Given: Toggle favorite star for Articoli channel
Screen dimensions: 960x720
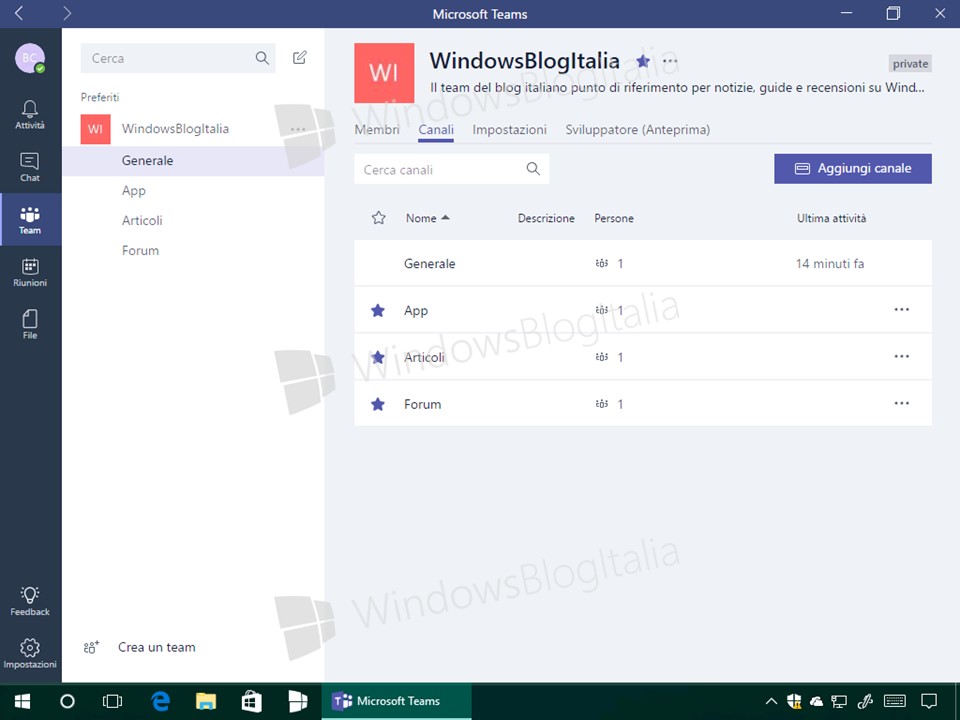Looking at the screenshot, I should [378, 357].
